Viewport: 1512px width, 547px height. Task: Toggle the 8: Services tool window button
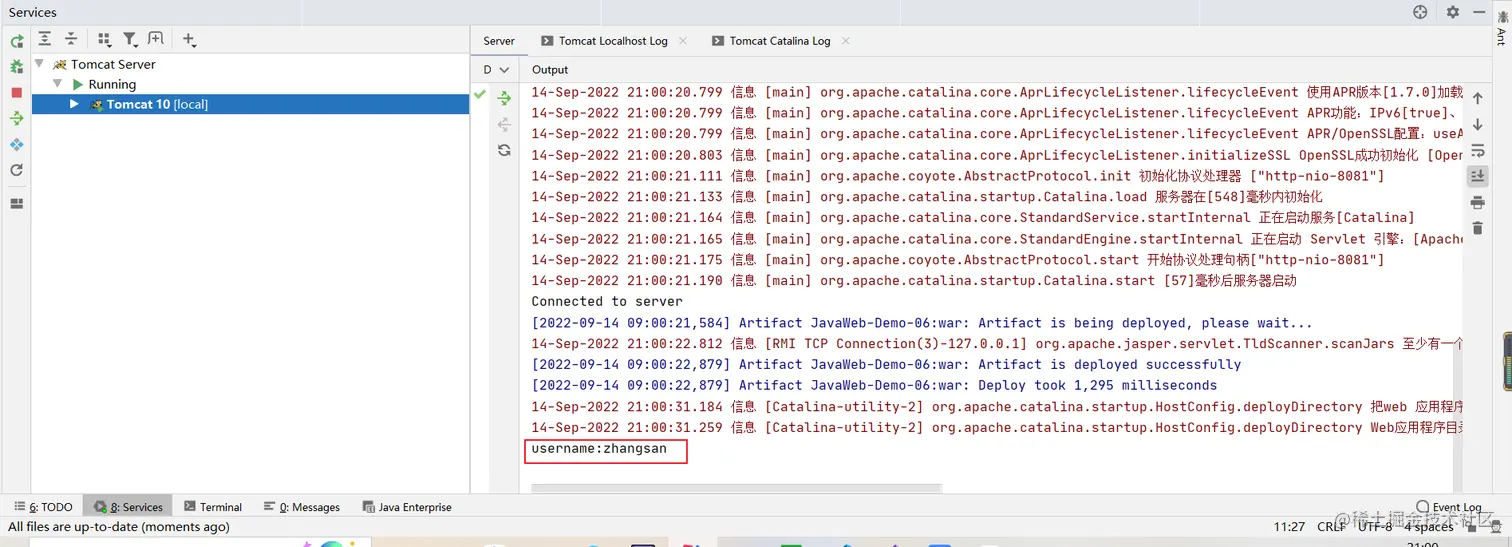(x=128, y=507)
